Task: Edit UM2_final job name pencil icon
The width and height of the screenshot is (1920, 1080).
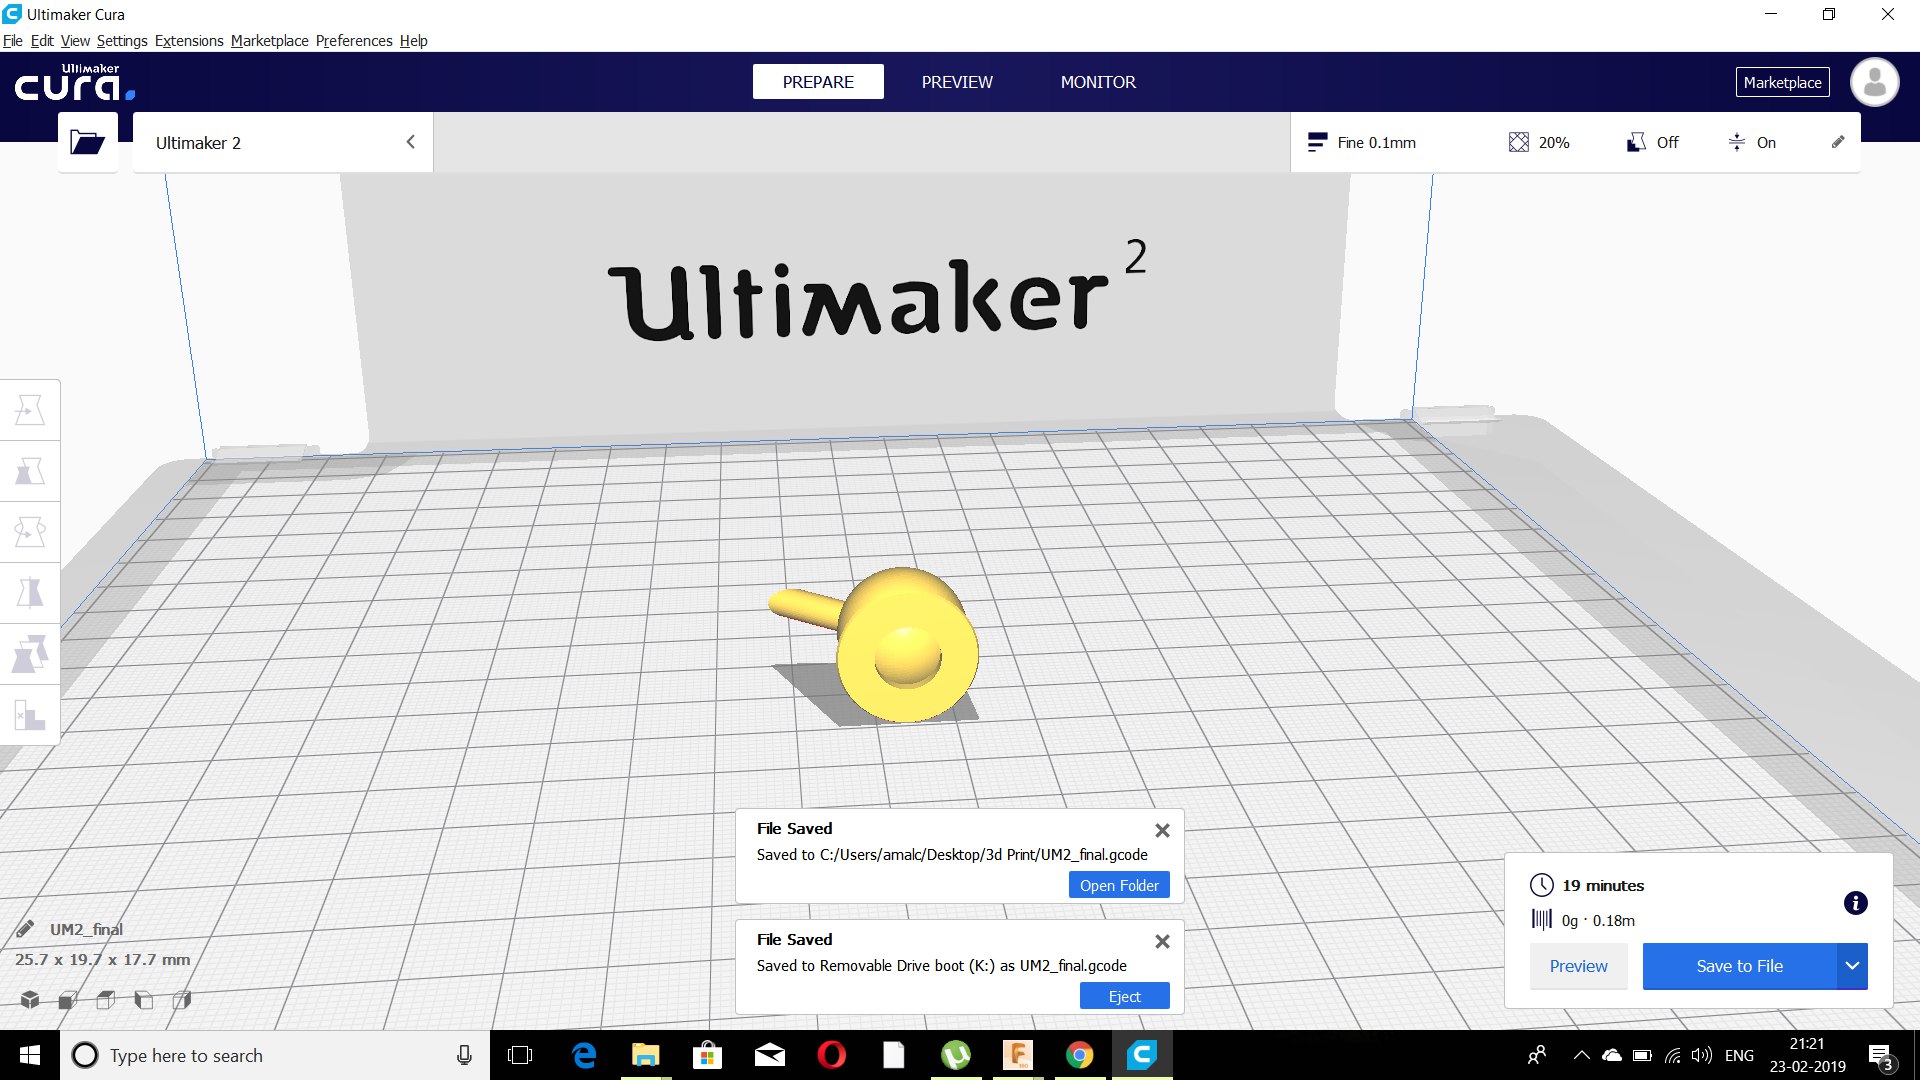Action: pos(26,929)
